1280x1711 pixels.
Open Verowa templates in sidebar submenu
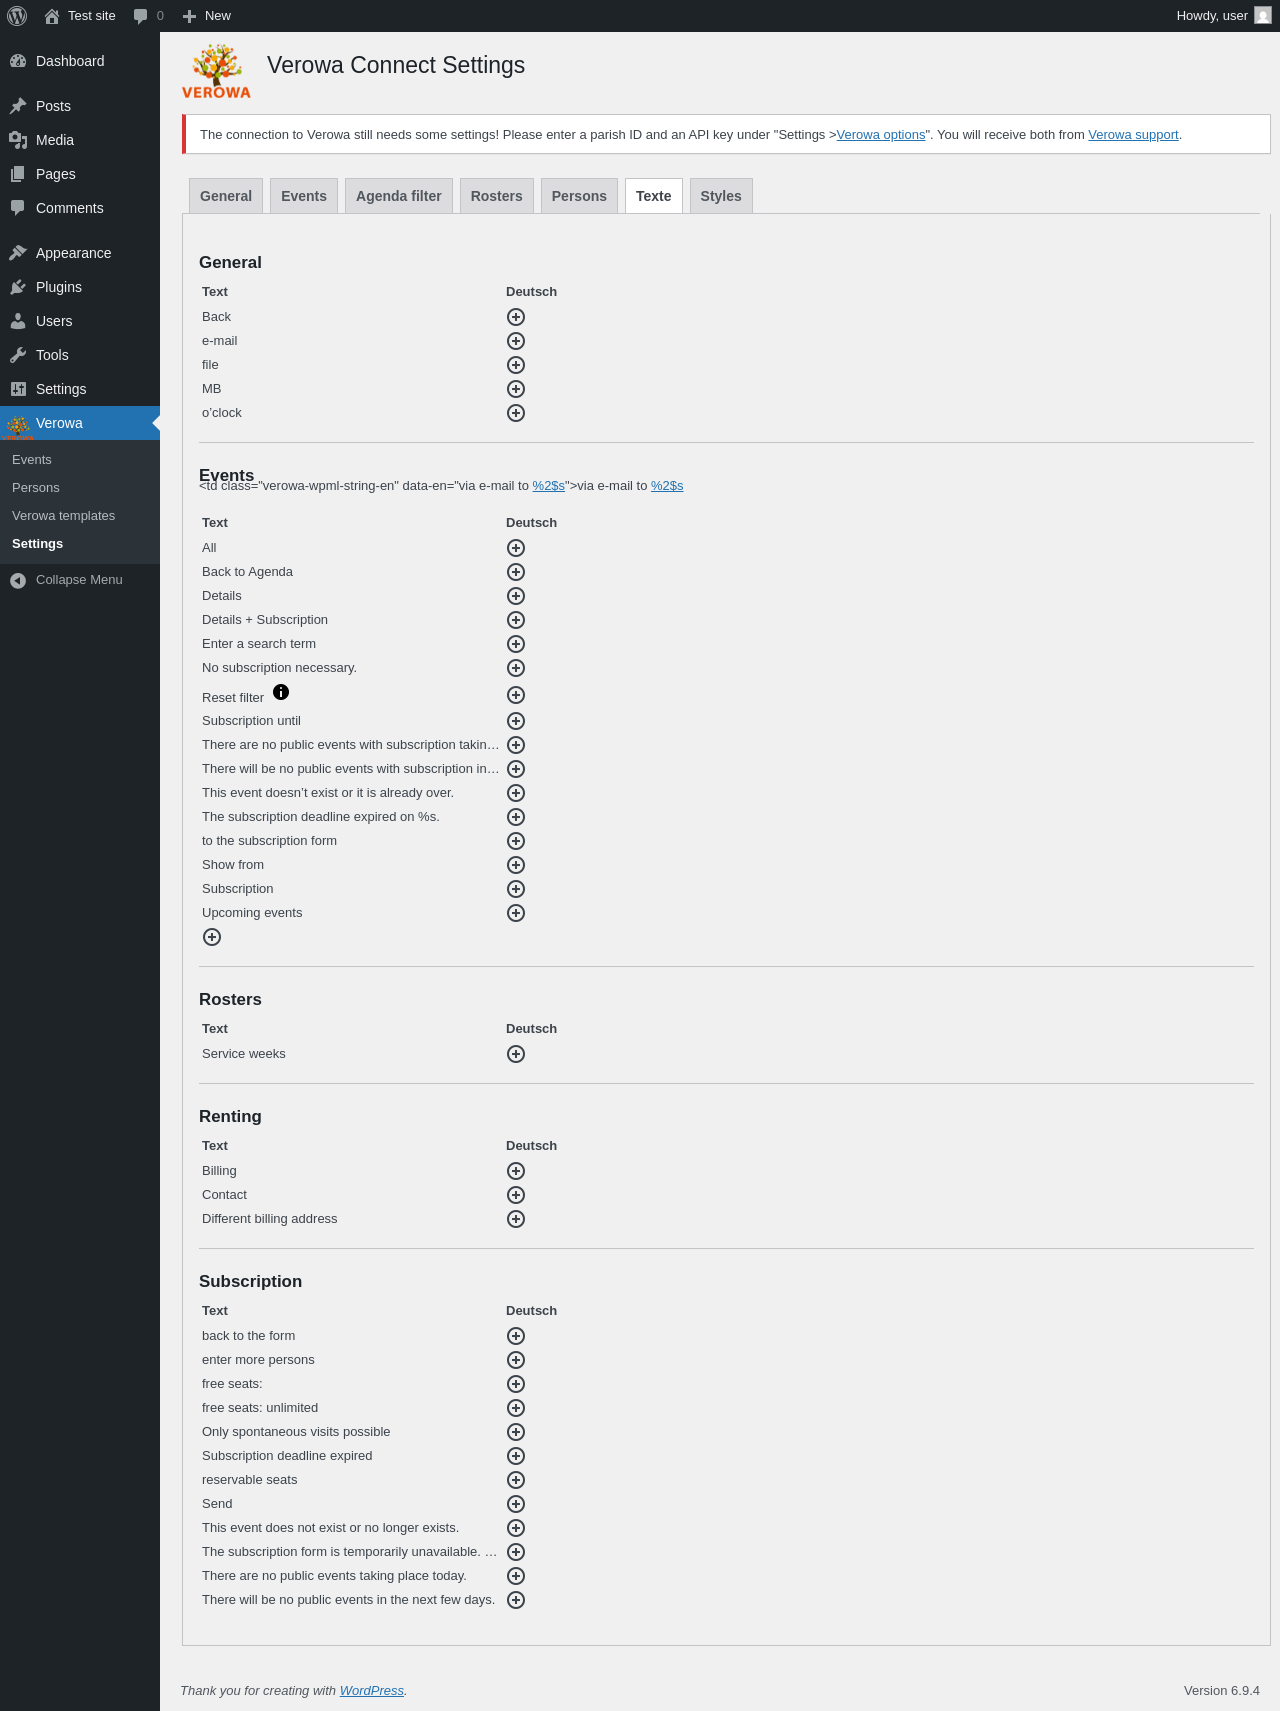(x=63, y=516)
